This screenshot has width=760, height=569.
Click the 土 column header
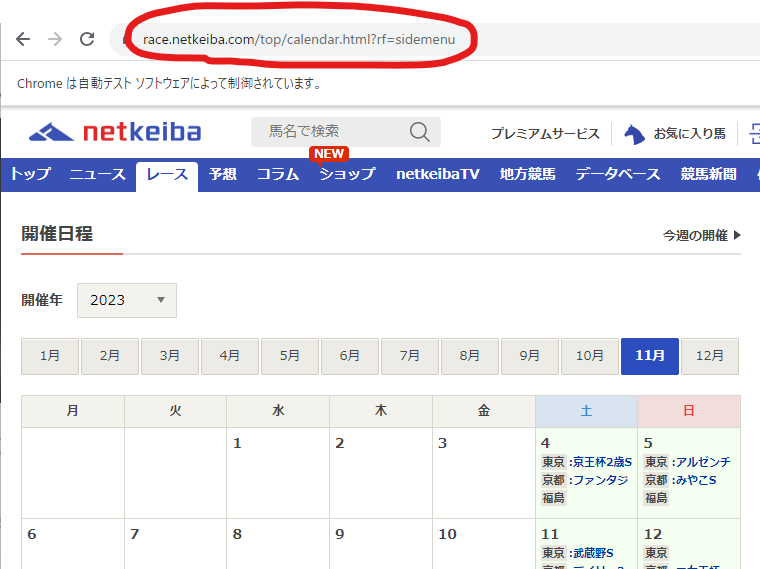tap(586, 411)
